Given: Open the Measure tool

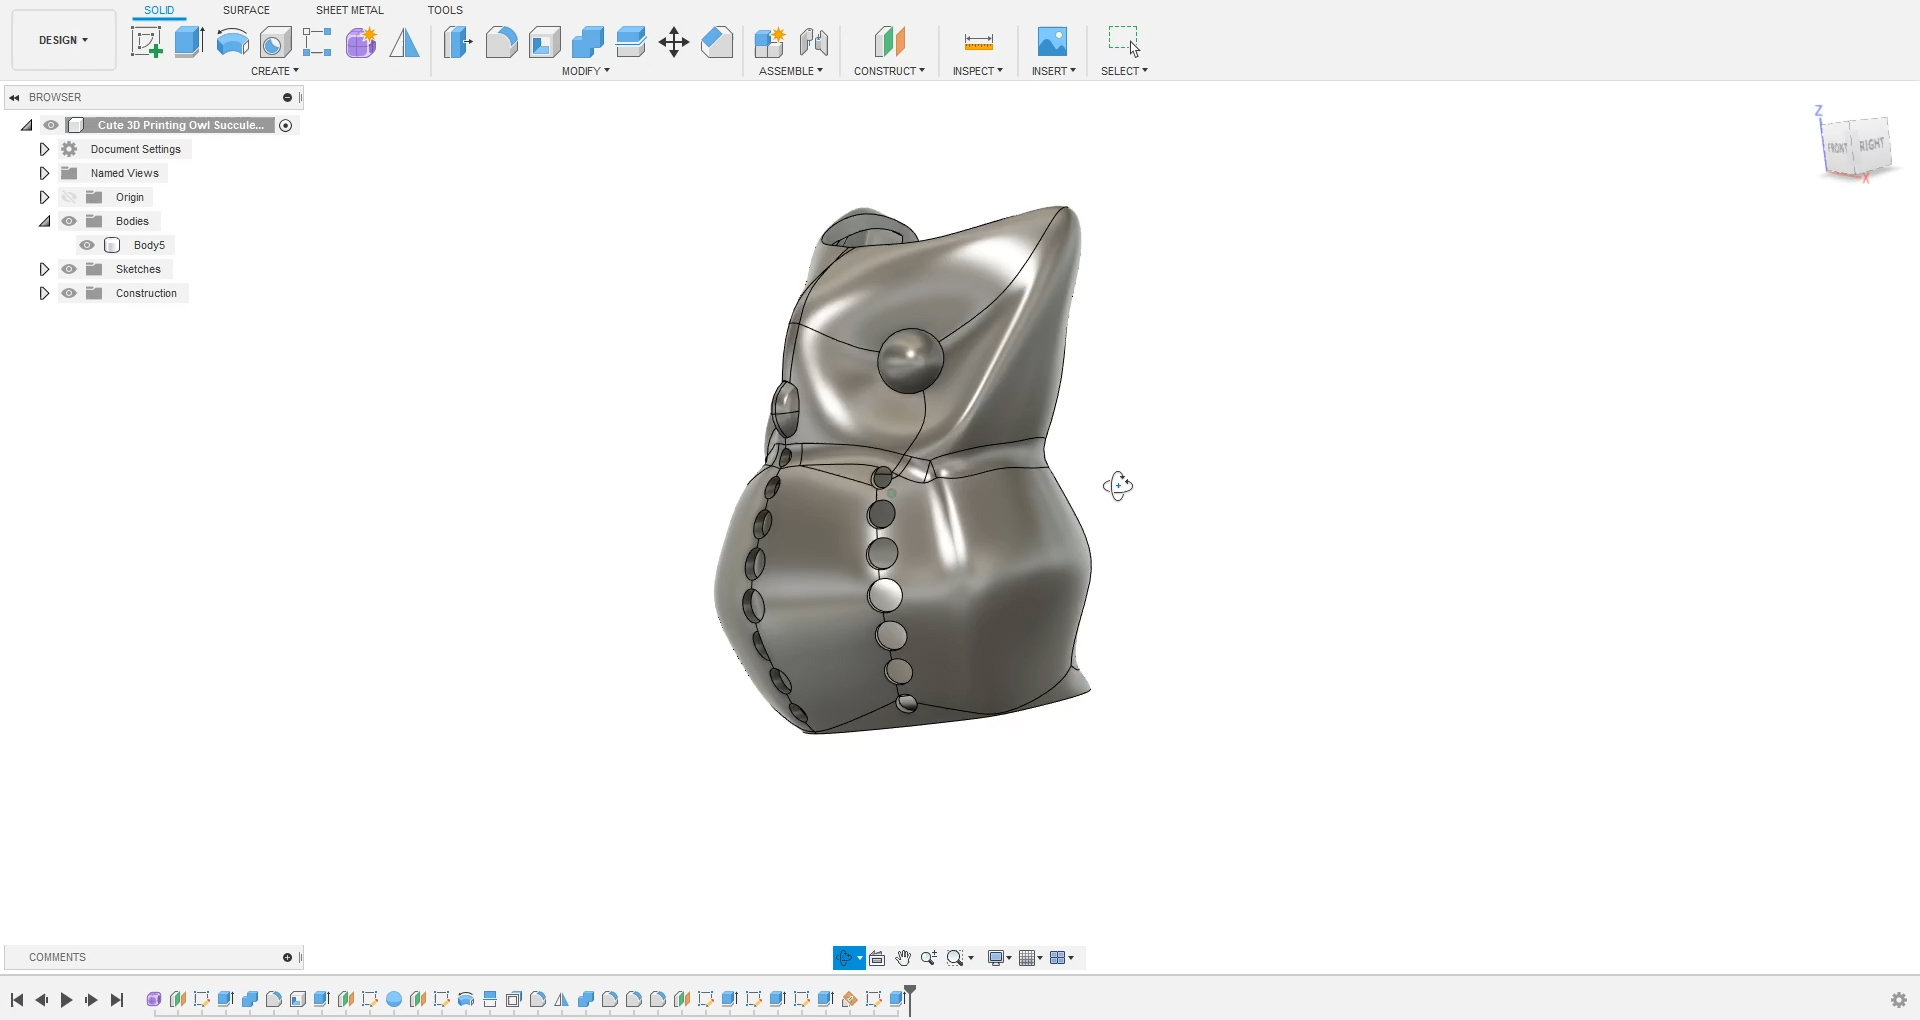Looking at the screenshot, I should click(x=978, y=42).
